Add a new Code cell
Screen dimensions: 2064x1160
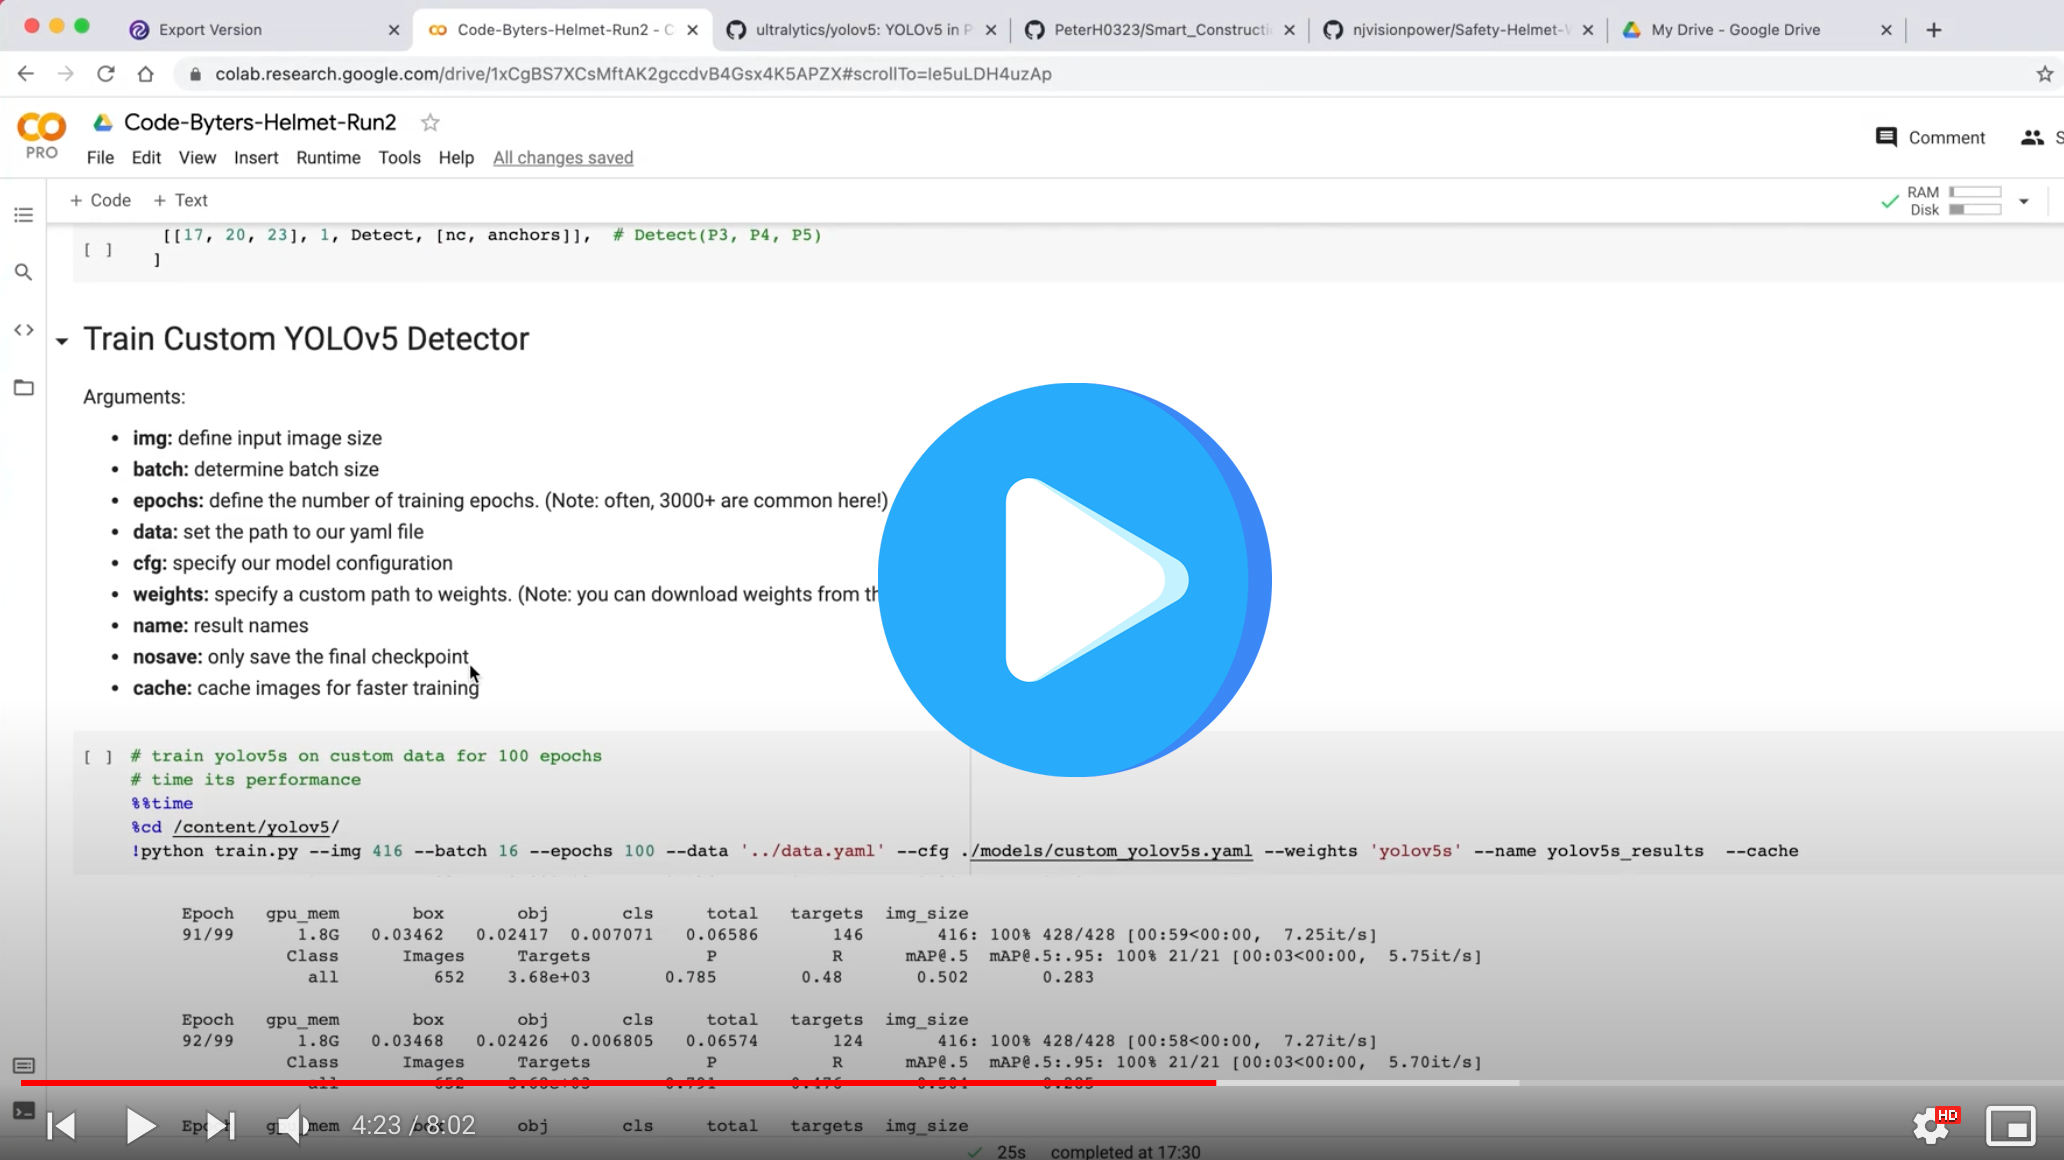coord(100,200)
